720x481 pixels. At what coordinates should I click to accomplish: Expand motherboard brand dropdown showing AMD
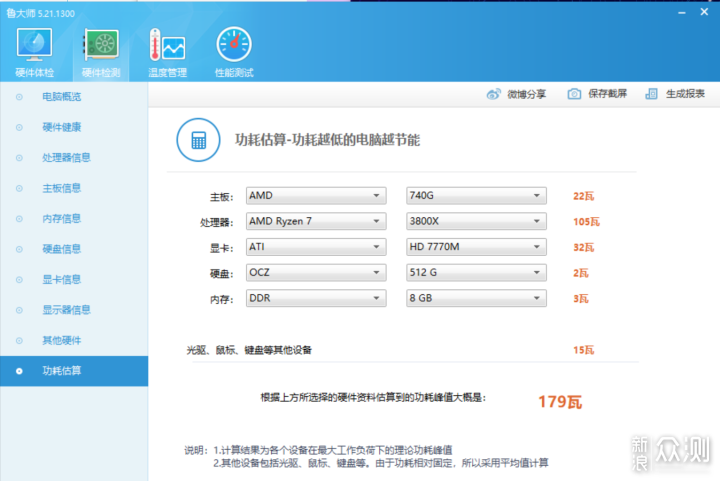316,196
